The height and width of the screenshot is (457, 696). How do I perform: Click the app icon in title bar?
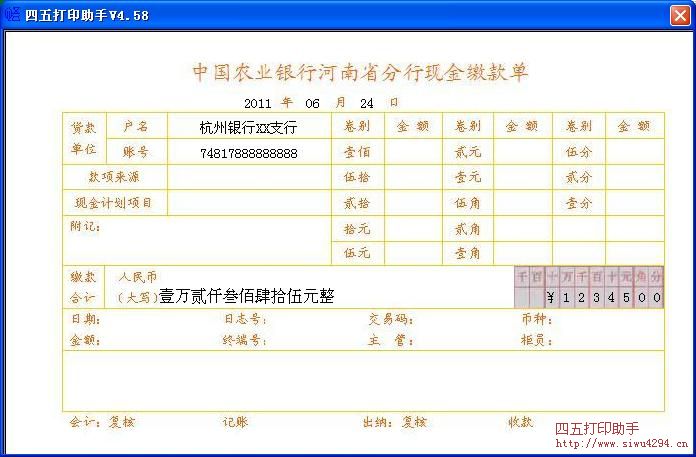(x=12, y=14)
